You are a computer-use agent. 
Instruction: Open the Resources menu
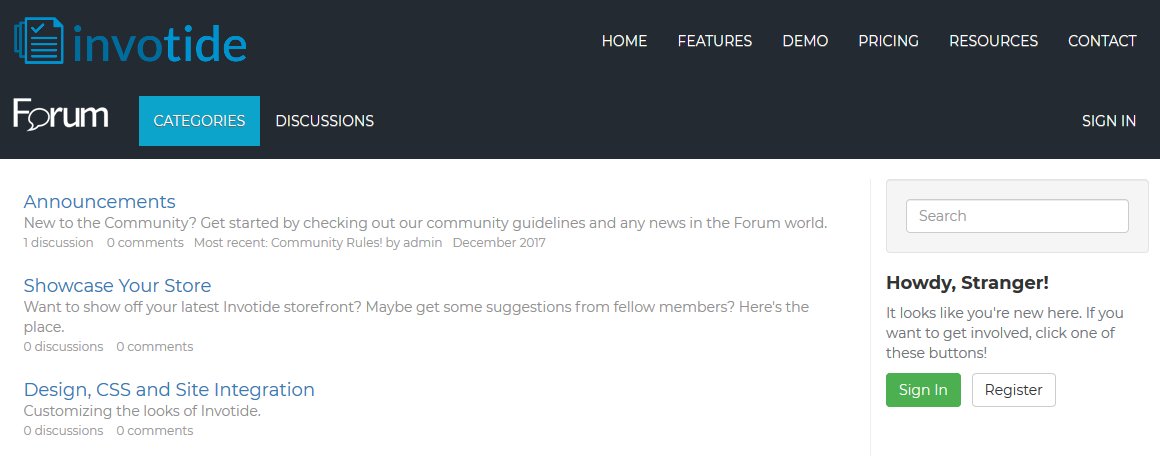(993, 41)
